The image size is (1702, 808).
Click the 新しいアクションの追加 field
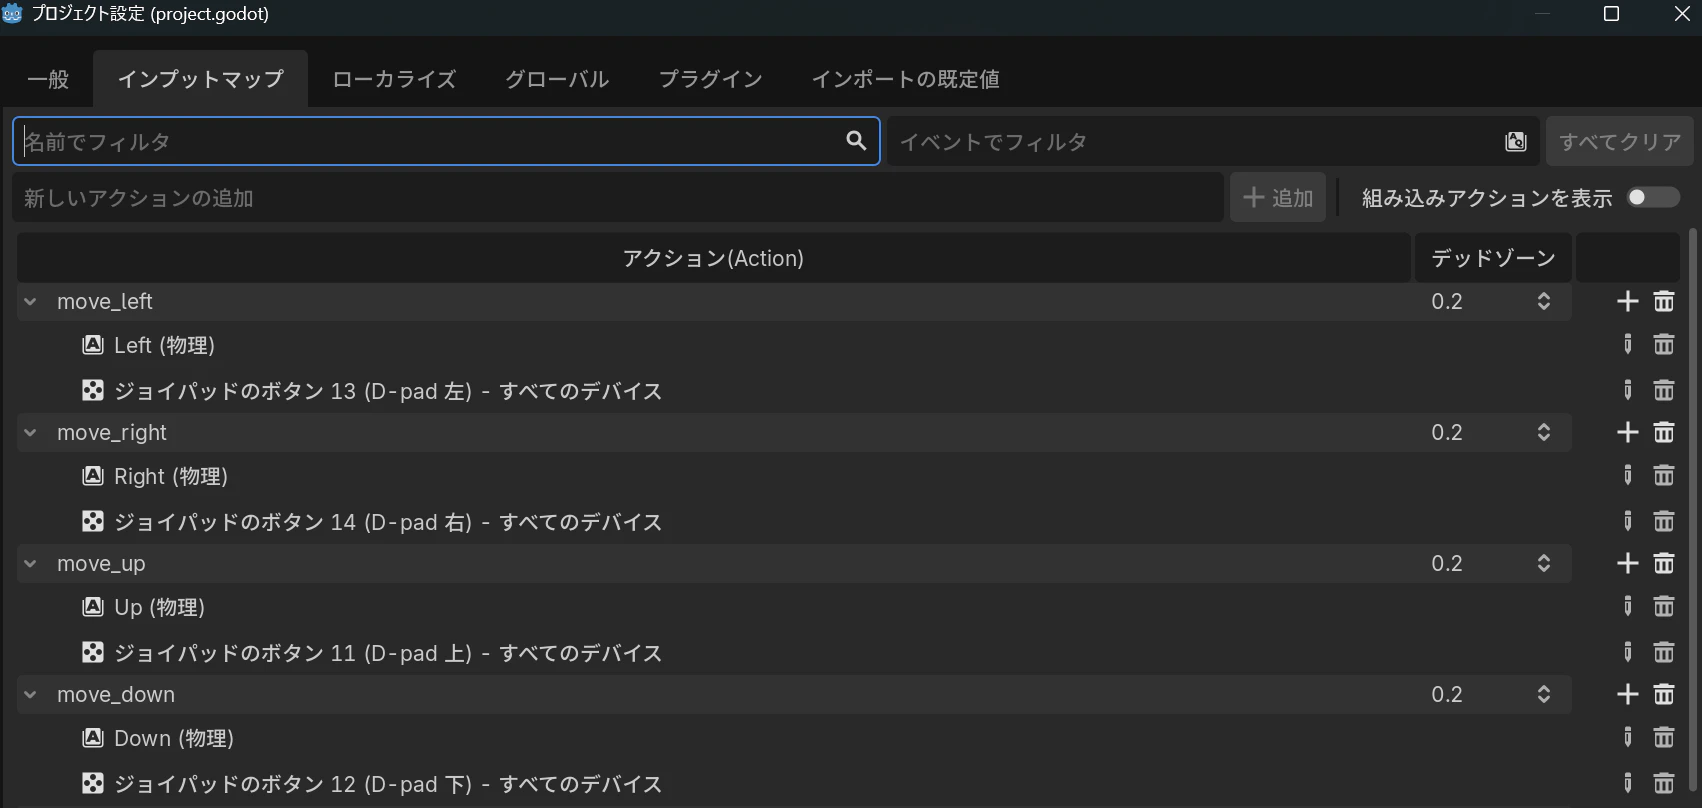(618, 198)
